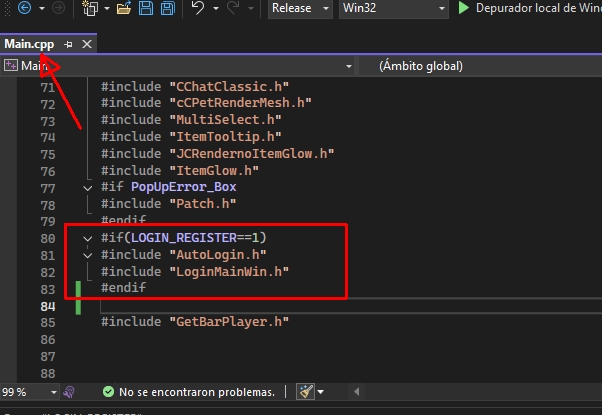The width and height of the screenshot is (602, 415).
Task: Open the Undo history dropdown arrow
Action: point(216,8)
